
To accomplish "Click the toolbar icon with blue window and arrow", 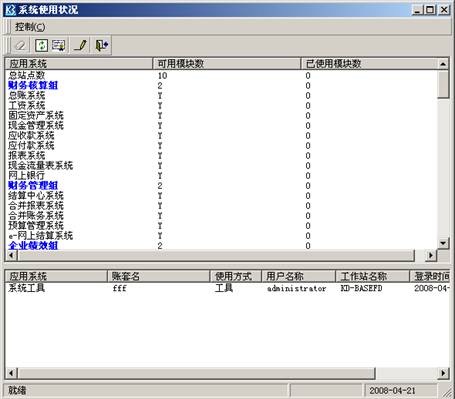I will point(59,45).
